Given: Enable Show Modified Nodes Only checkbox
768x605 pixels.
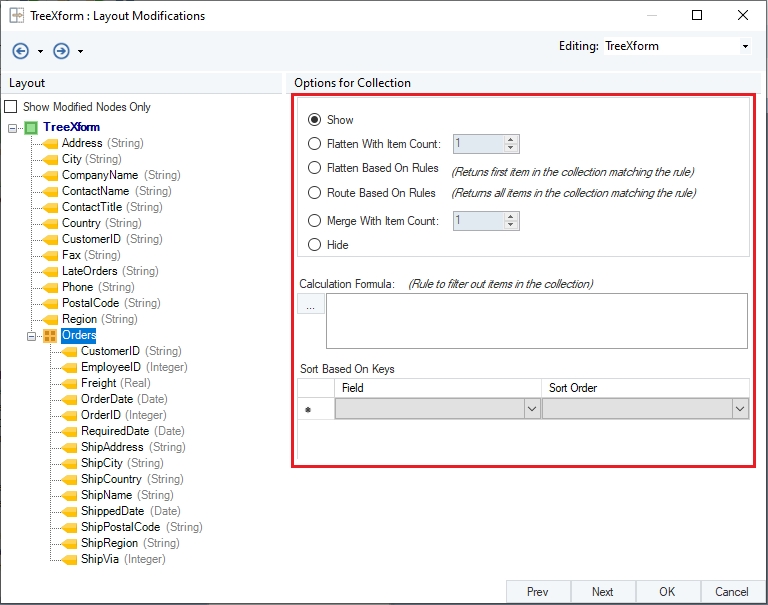Looking at the screenshot, I should click(11, 107).
